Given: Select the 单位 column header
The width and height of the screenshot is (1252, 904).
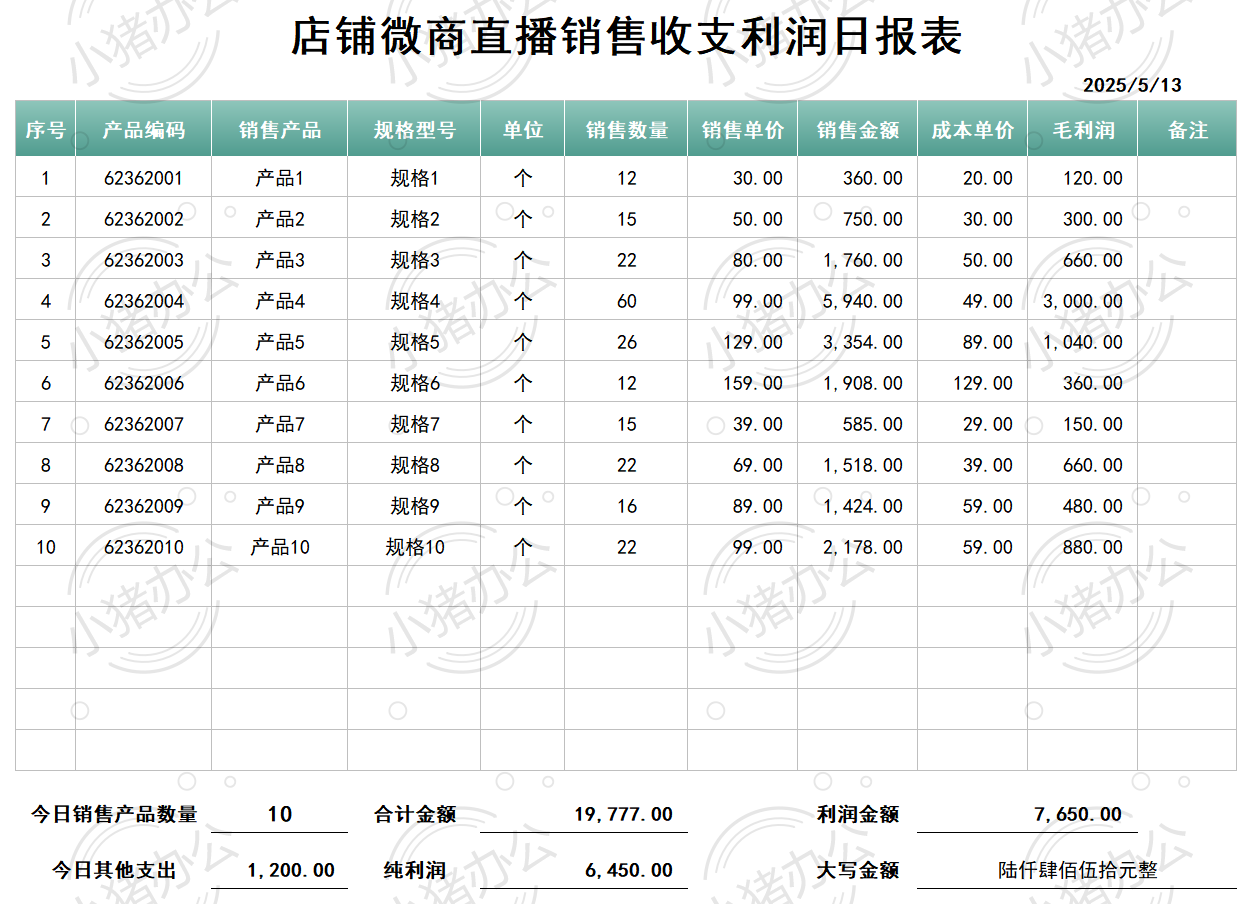Looking at the screenshot, I should click(x=523, y=129).
